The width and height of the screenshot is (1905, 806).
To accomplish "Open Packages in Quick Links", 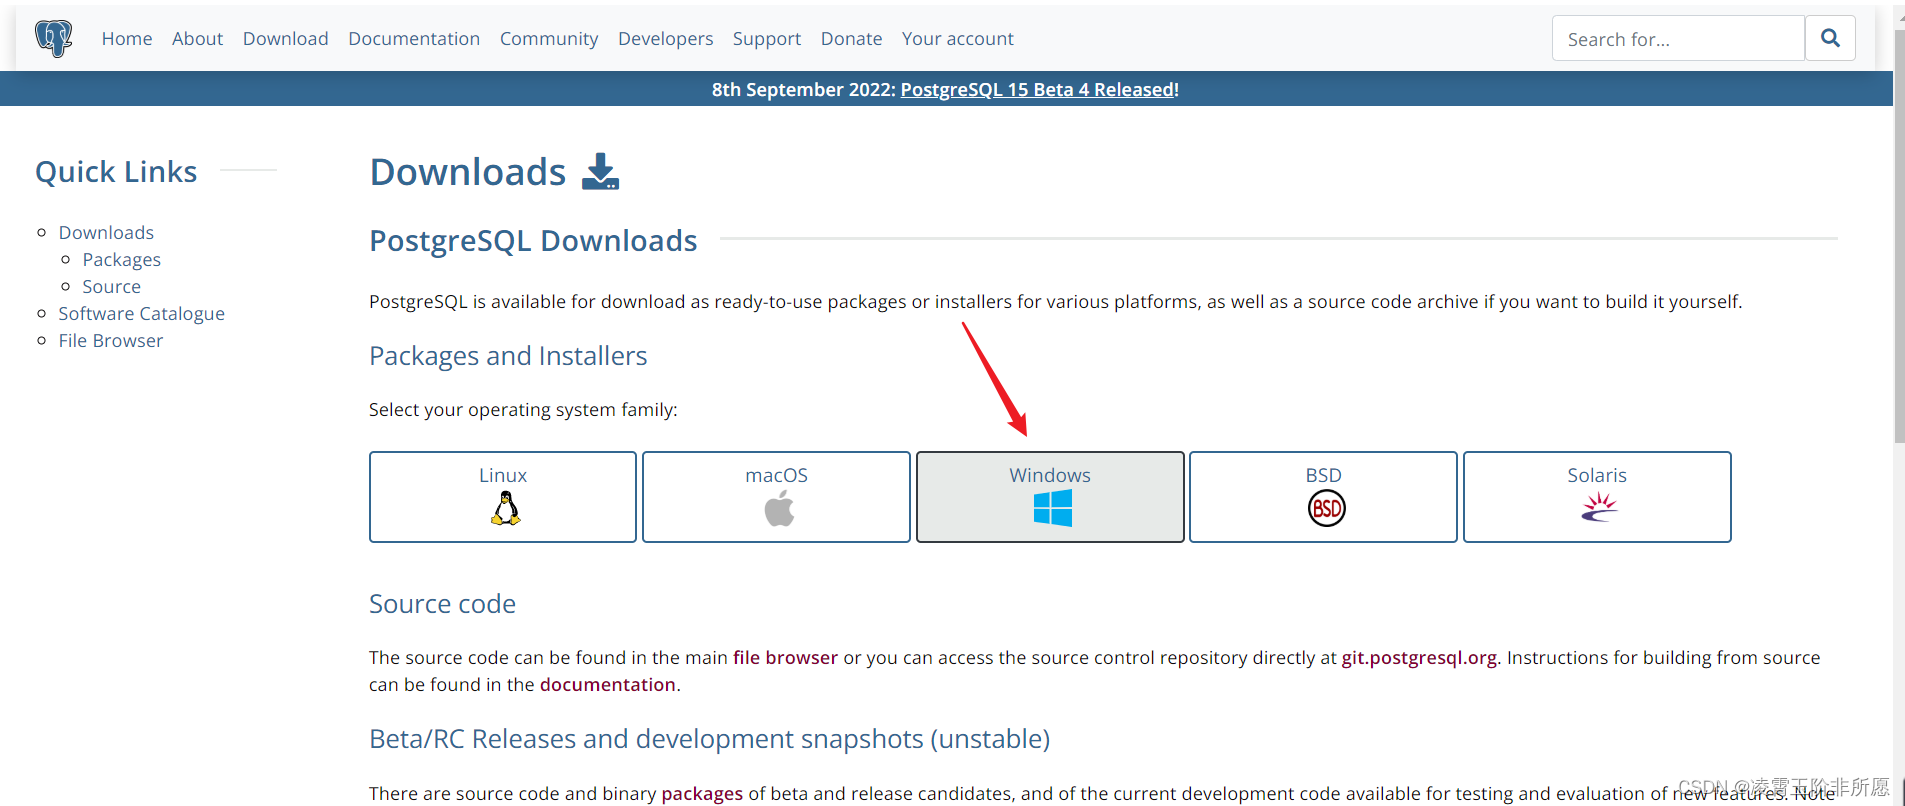I will 121,259.
